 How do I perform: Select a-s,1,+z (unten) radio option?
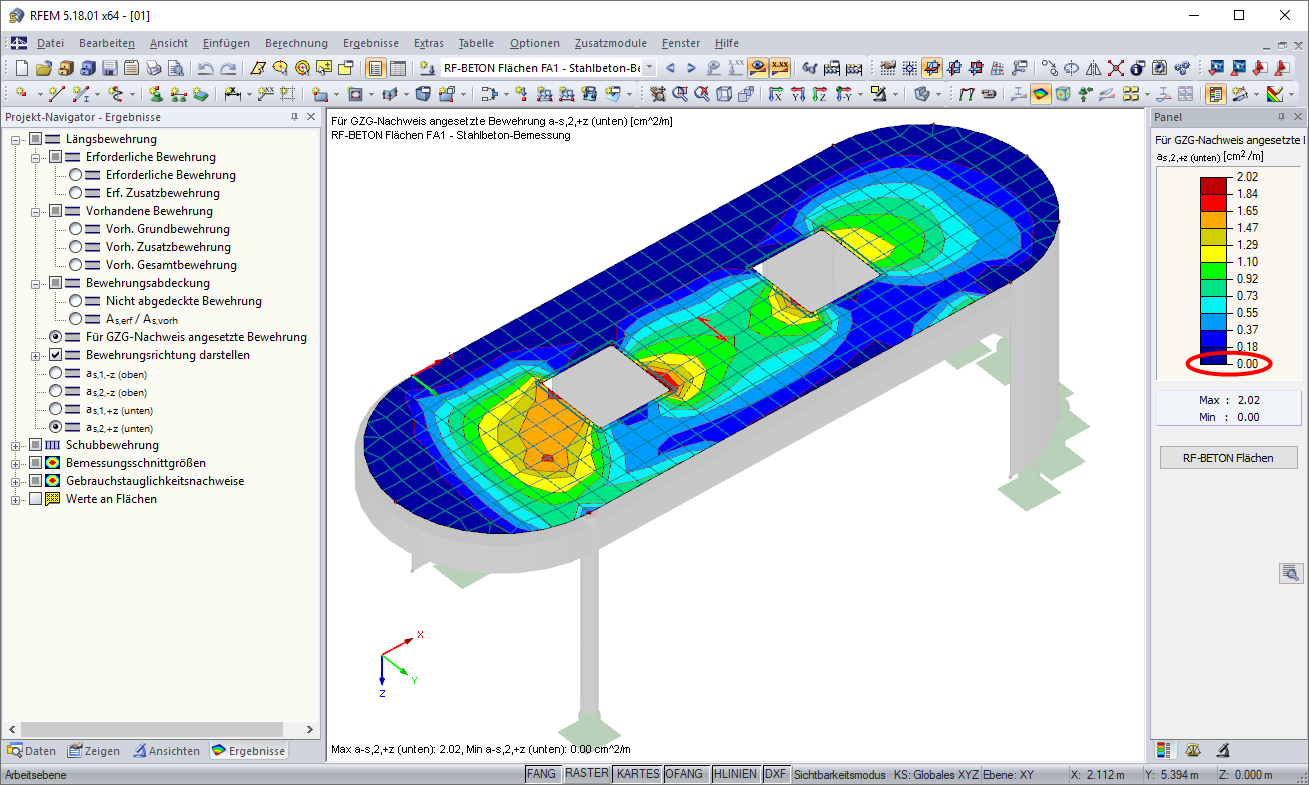pos(55,409)
